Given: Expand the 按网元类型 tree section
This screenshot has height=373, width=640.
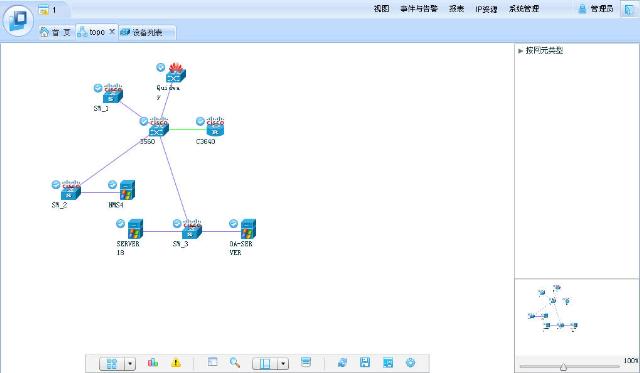Looking at the screenshot, I should (520, 51).
